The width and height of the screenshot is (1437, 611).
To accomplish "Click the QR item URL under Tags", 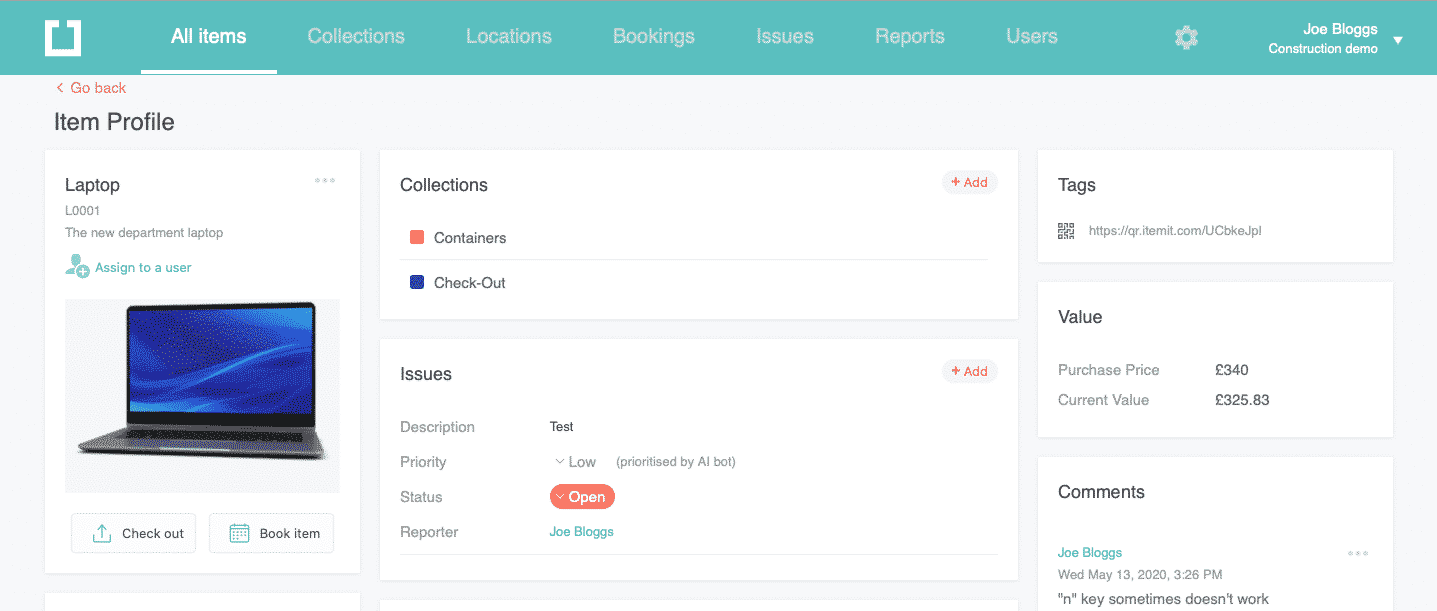I will [x=1175, y=230].
